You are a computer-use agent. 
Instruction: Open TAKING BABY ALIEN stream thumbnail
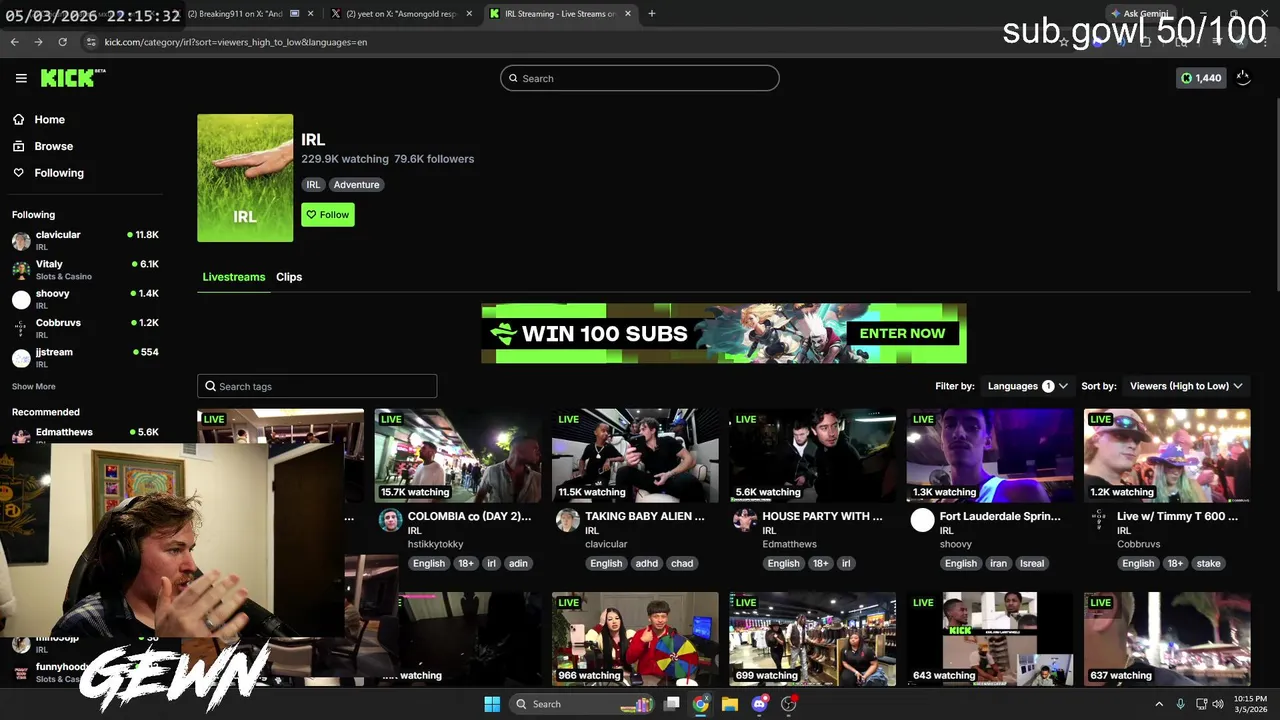pyautogui.click(x=635, y=455)
